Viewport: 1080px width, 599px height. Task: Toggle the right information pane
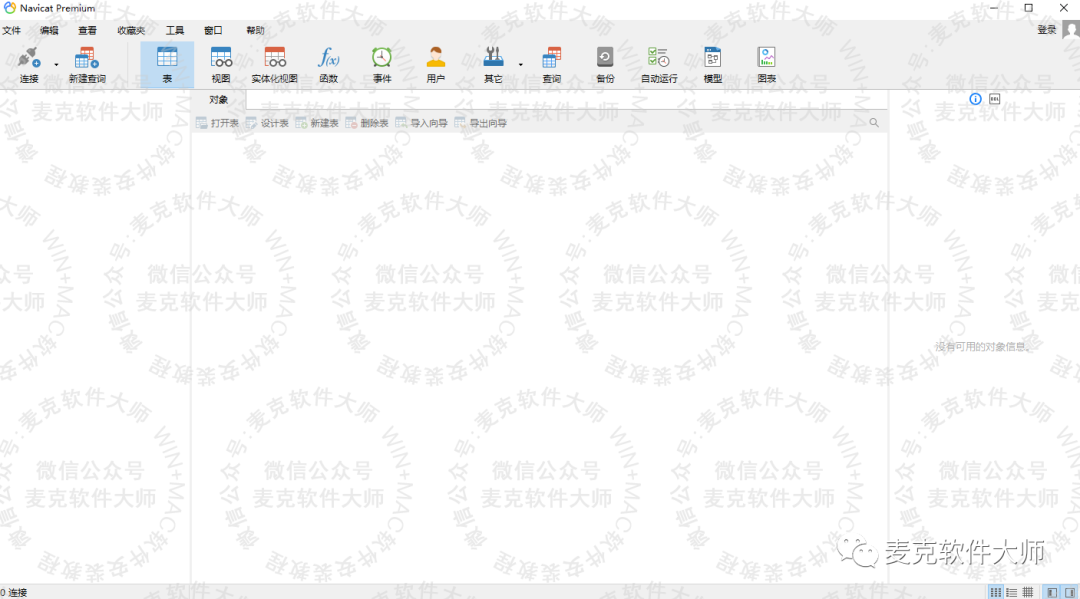[1070, 592]
